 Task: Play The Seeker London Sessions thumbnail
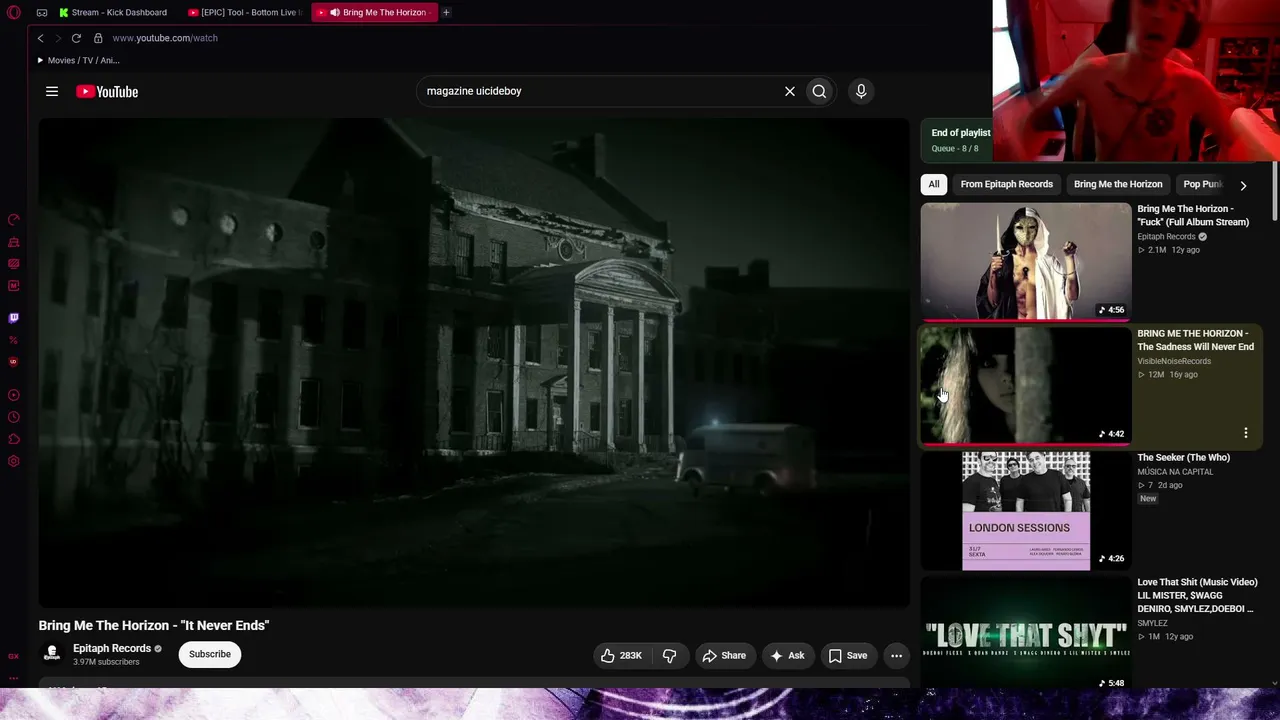coord(1026,510)
